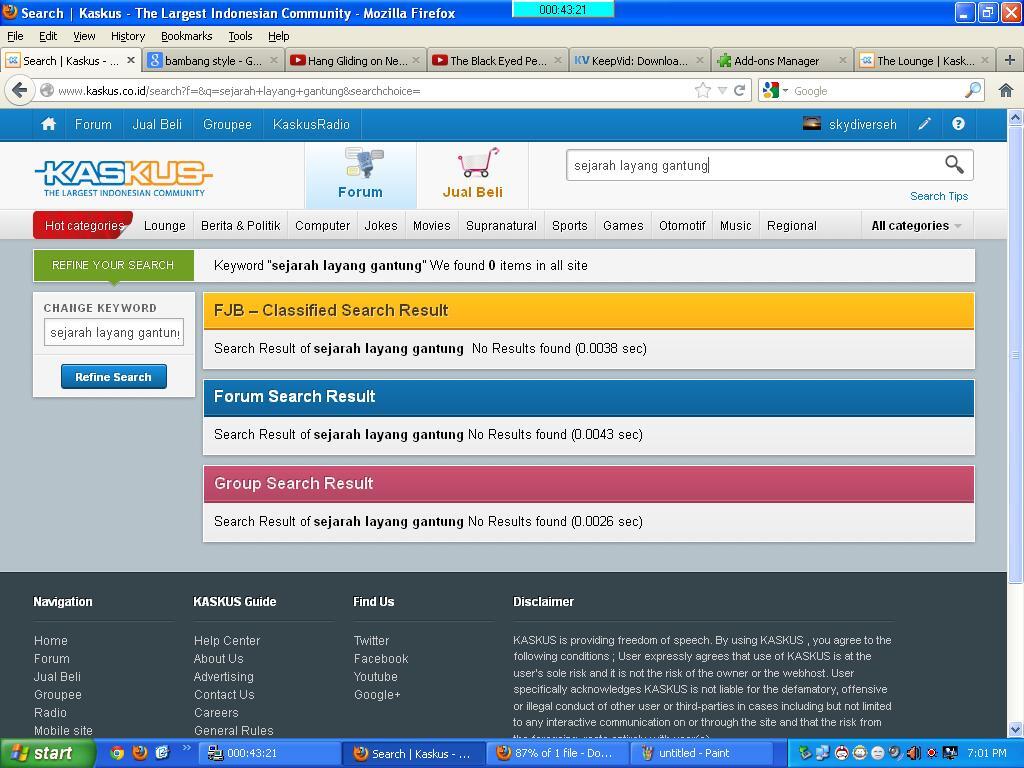1024x768 pixels.
Task: Select the Jual Beli shopping cart icon
Action: tap(473, 175)
